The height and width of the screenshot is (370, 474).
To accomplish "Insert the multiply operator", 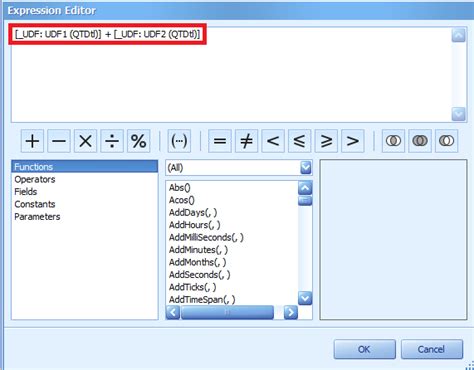I will pyautogui.click(x=86, y=141).
